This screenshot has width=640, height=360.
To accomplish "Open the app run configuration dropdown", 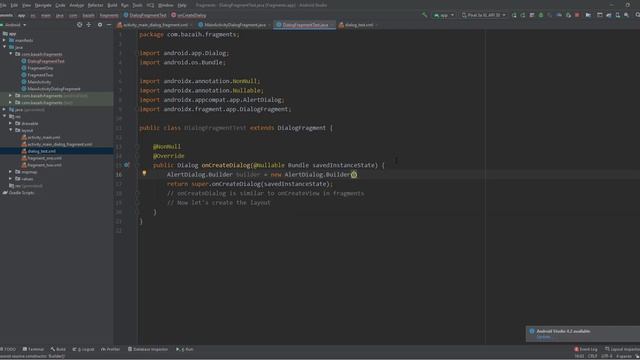I will [x=444, y=15].
